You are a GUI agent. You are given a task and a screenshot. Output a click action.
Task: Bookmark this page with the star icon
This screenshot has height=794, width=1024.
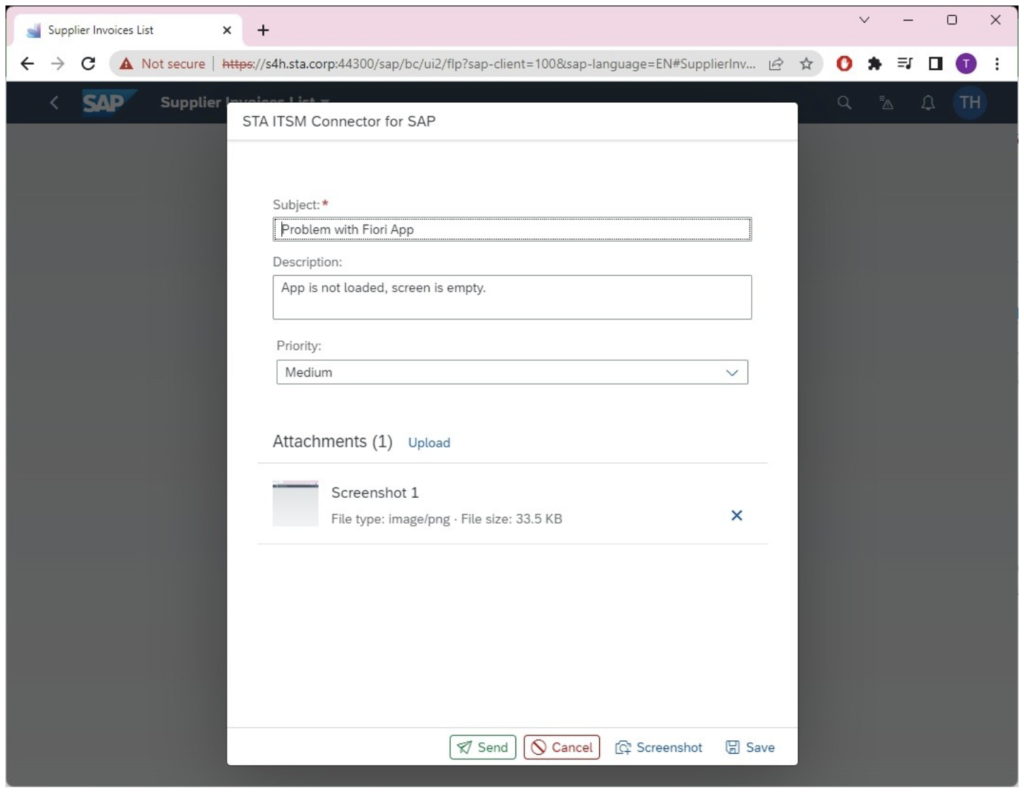coord(807,63)
